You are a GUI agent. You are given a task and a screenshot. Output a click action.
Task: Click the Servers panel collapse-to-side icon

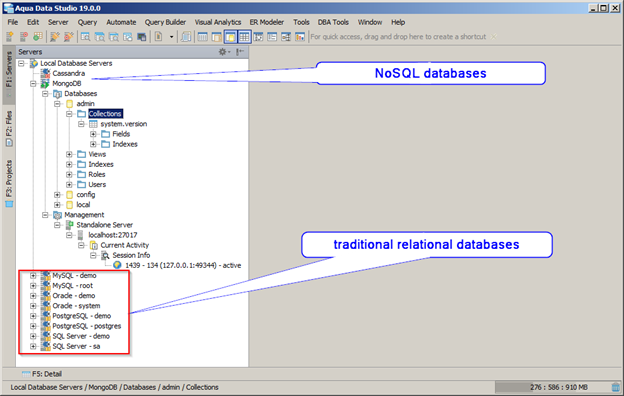pyautogui.click(x=240, y=52)
